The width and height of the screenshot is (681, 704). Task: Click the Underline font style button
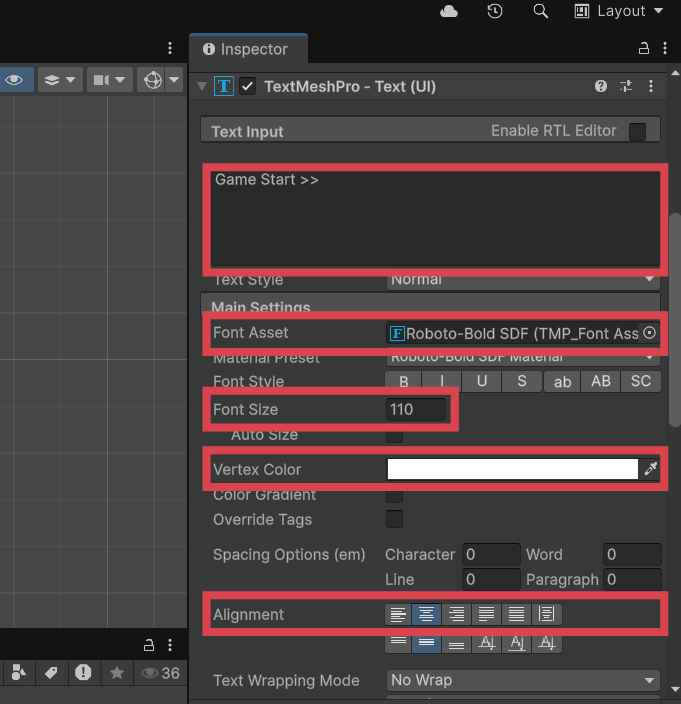(482, 381)
